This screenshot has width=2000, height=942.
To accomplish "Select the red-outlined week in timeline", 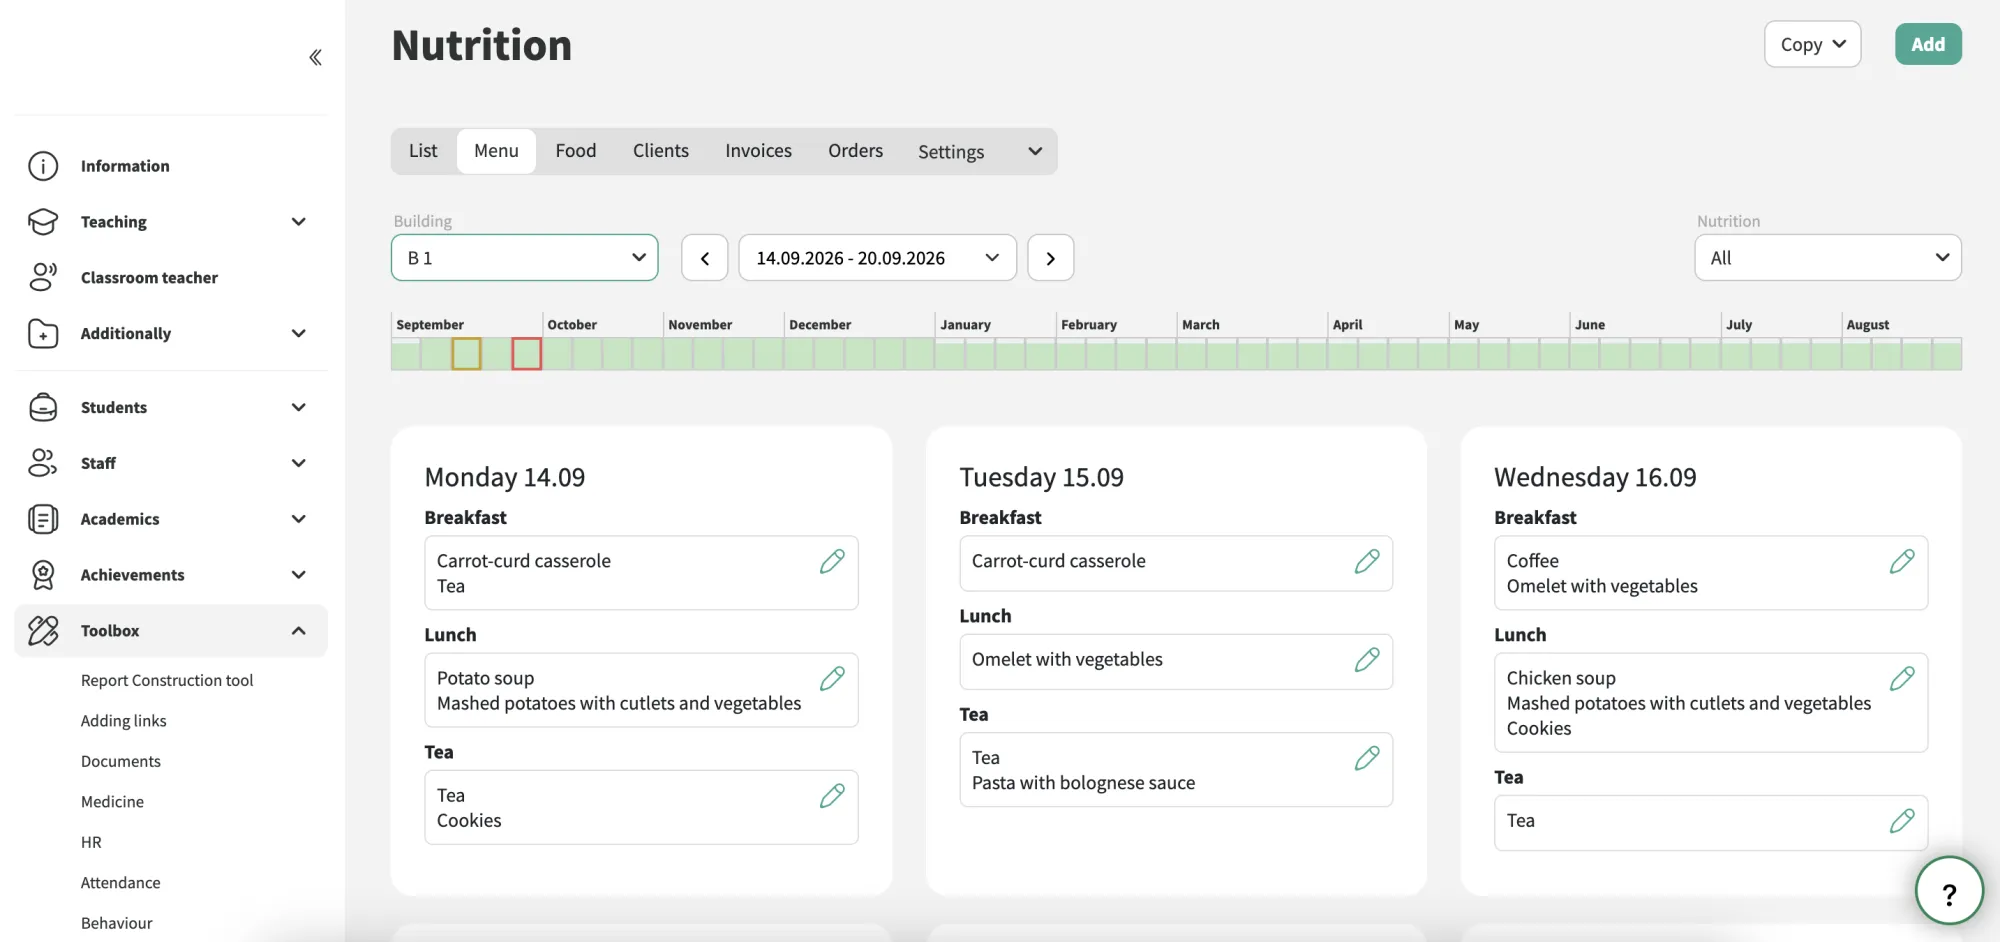I will tap(527, 354).
